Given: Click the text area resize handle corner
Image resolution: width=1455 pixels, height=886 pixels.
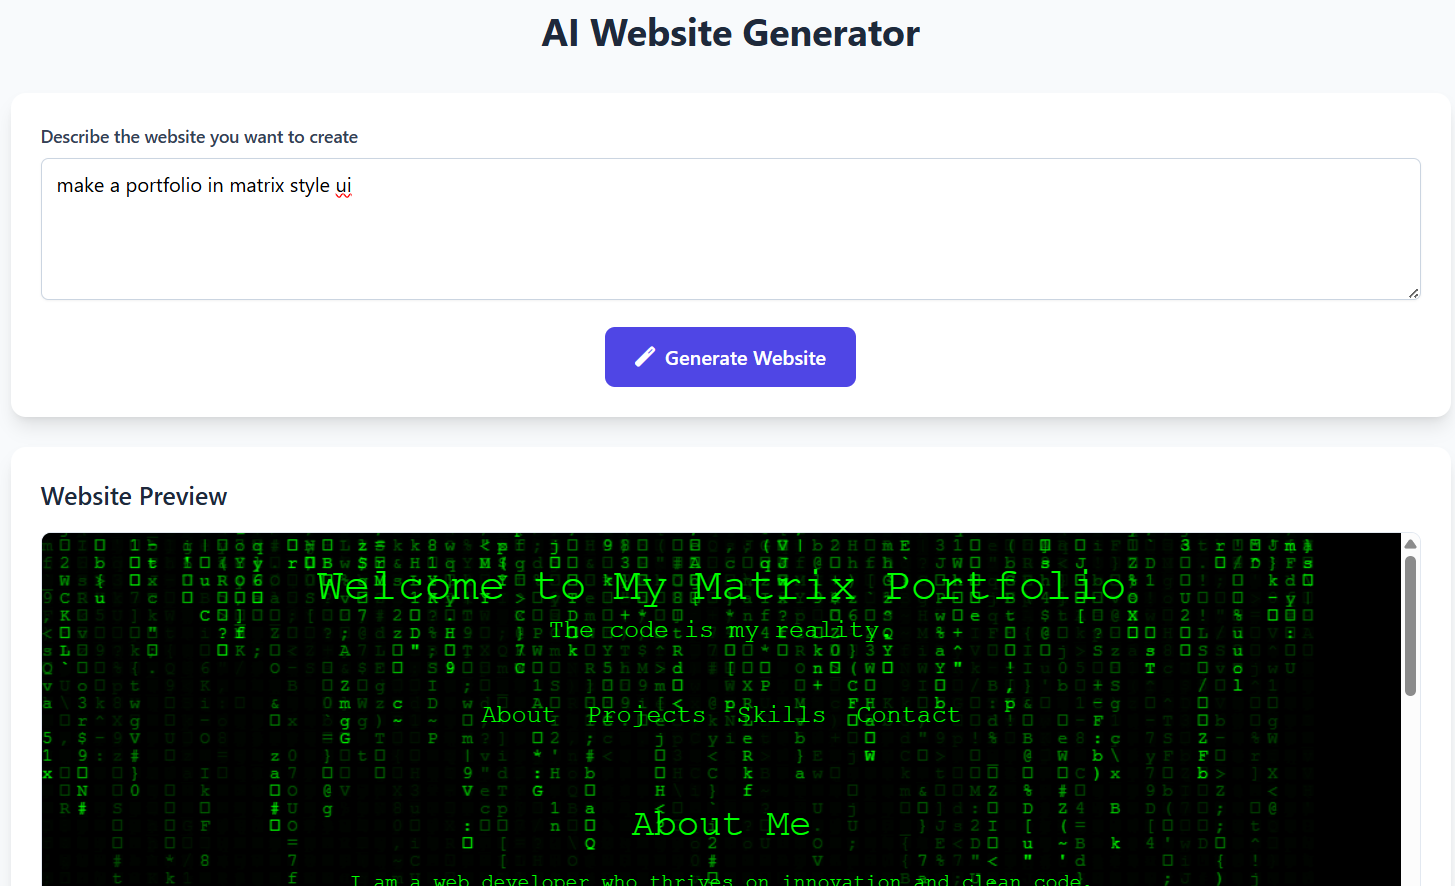Looking at the screenshot, I should pyautogui.click(x=1413, y=293).
